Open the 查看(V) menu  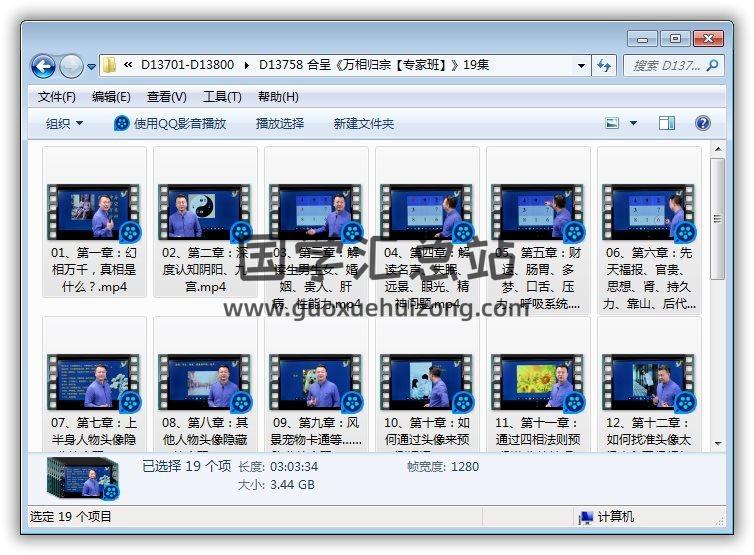click(x=166, y=97)
